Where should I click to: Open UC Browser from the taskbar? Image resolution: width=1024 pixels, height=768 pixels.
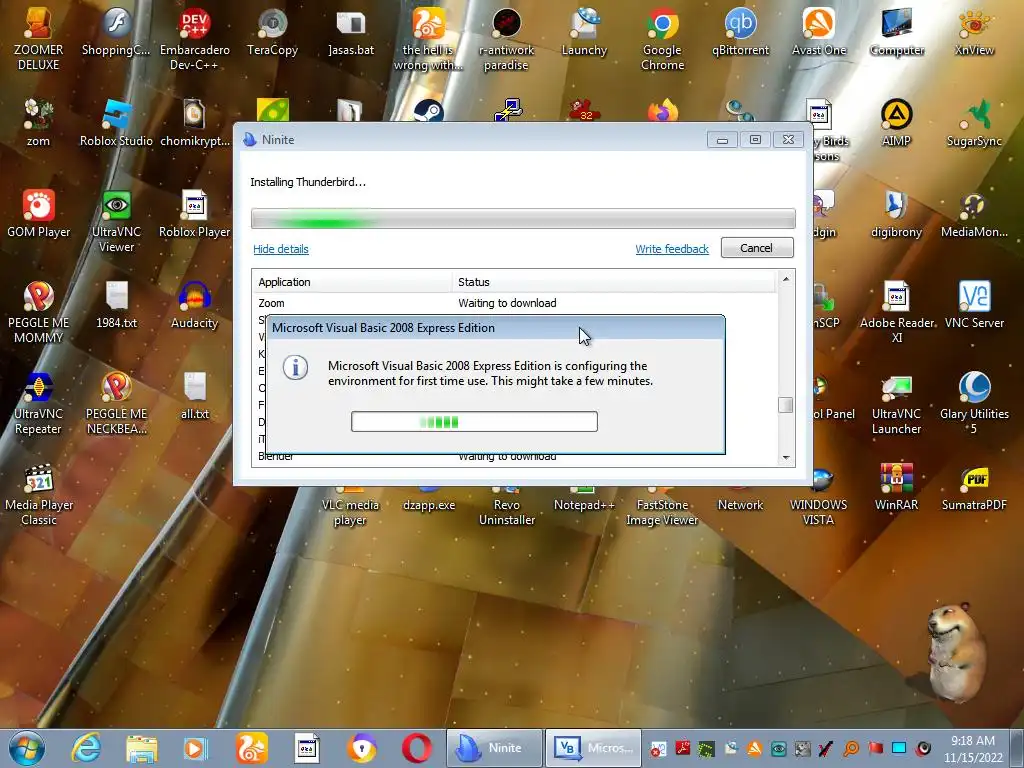tap(251, 748)
